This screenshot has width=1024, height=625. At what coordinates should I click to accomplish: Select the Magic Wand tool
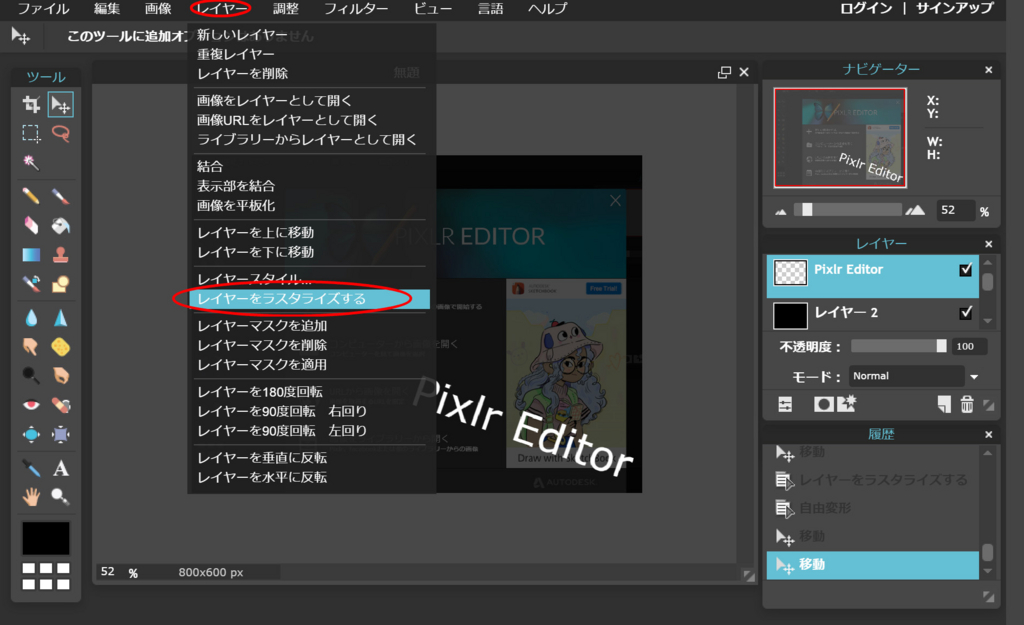tap(31, 162)
